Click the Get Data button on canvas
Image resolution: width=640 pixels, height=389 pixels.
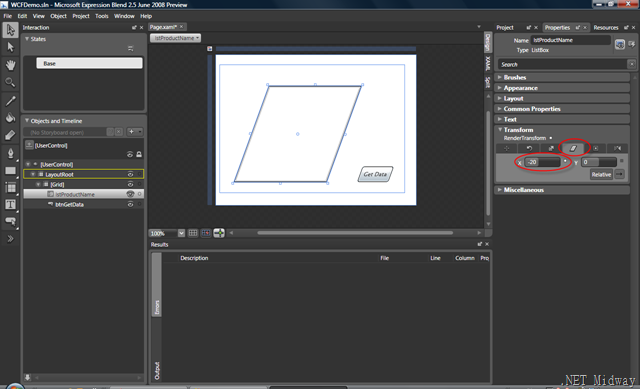pyautogui.click(x=376, y=174)
